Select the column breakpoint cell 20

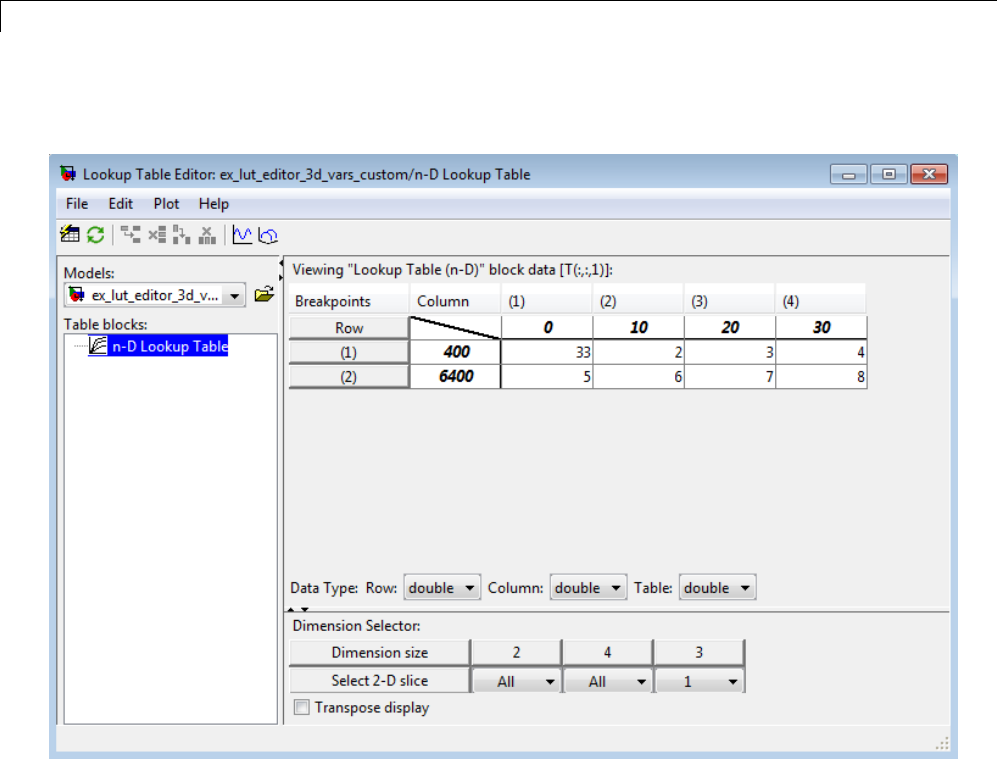tap(730, 327)
